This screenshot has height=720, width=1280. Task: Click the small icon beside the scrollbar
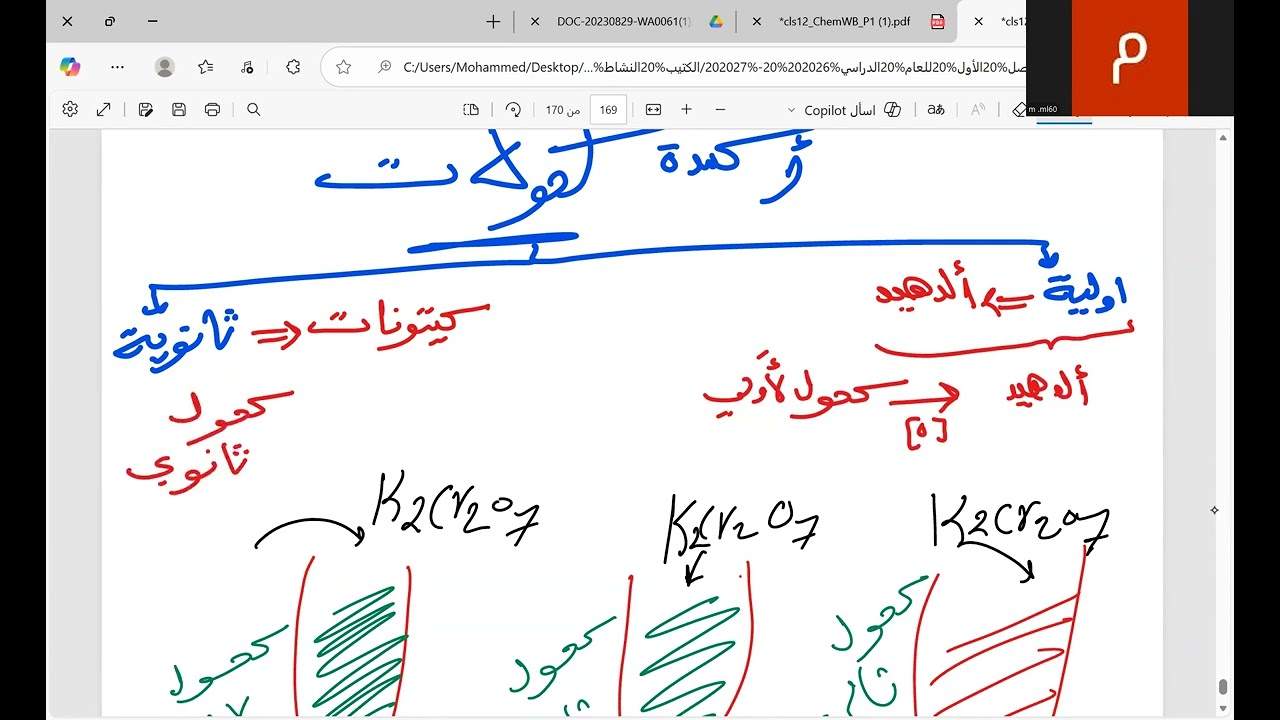(1214, 510)
